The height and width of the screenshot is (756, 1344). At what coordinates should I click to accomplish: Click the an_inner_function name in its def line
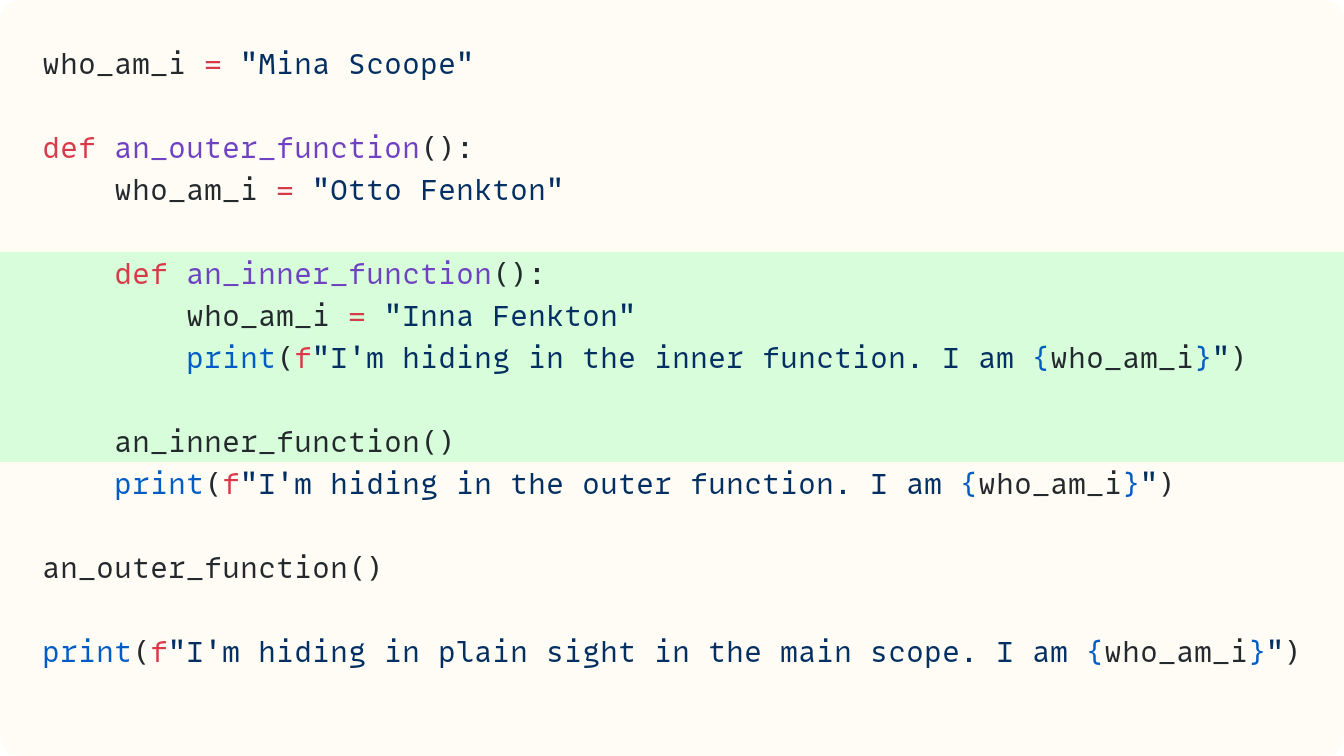[x=339, y=274]
